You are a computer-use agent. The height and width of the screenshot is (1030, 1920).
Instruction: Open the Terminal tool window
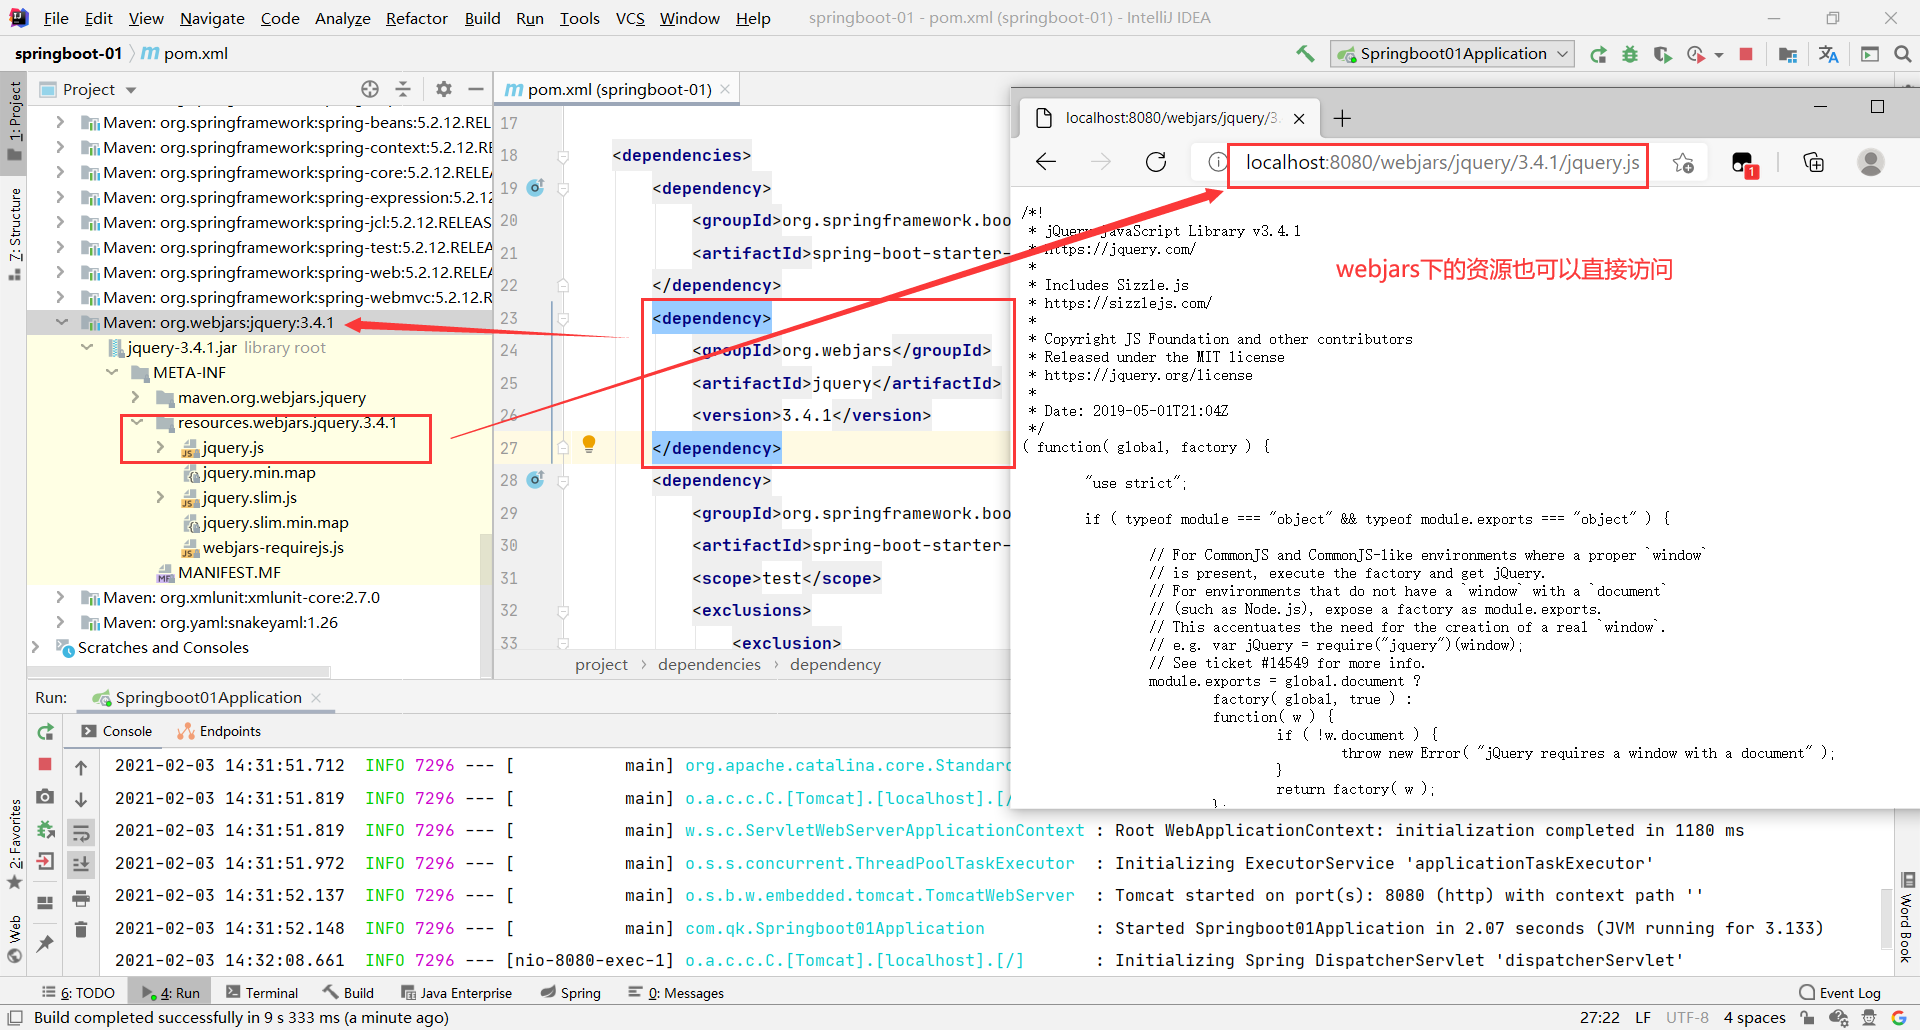pyautogui.click(x=262, y=993)
